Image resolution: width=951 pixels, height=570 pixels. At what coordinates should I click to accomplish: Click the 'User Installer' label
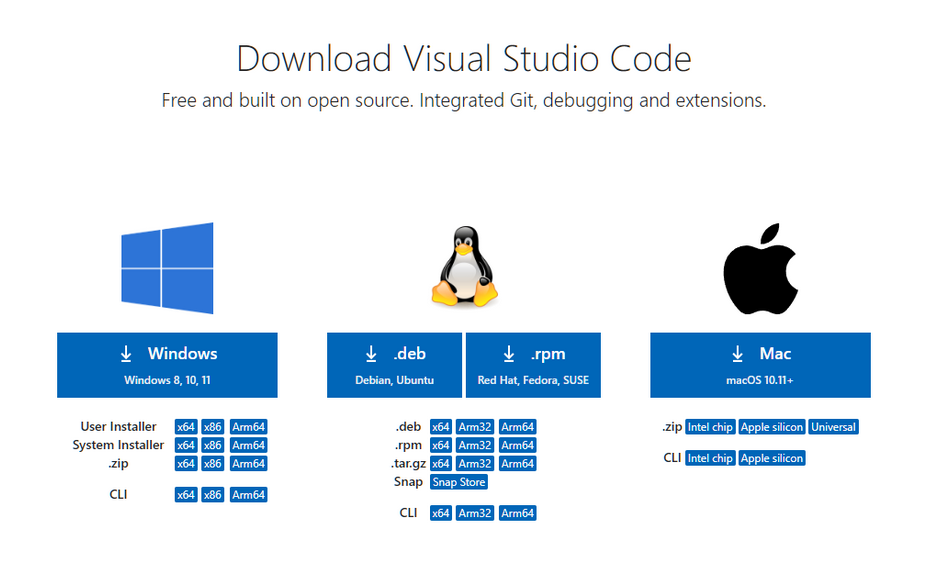click(x=118, y=426)
